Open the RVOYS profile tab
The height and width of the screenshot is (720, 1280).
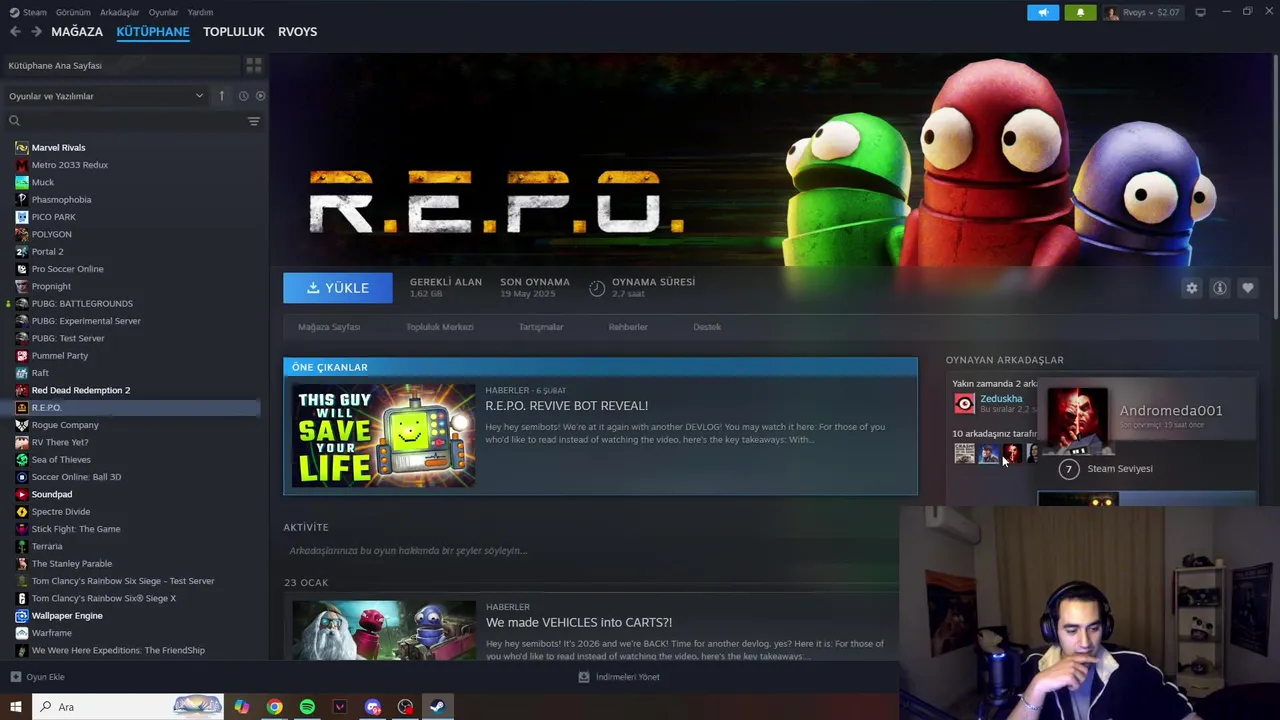[x=298, y=32]
